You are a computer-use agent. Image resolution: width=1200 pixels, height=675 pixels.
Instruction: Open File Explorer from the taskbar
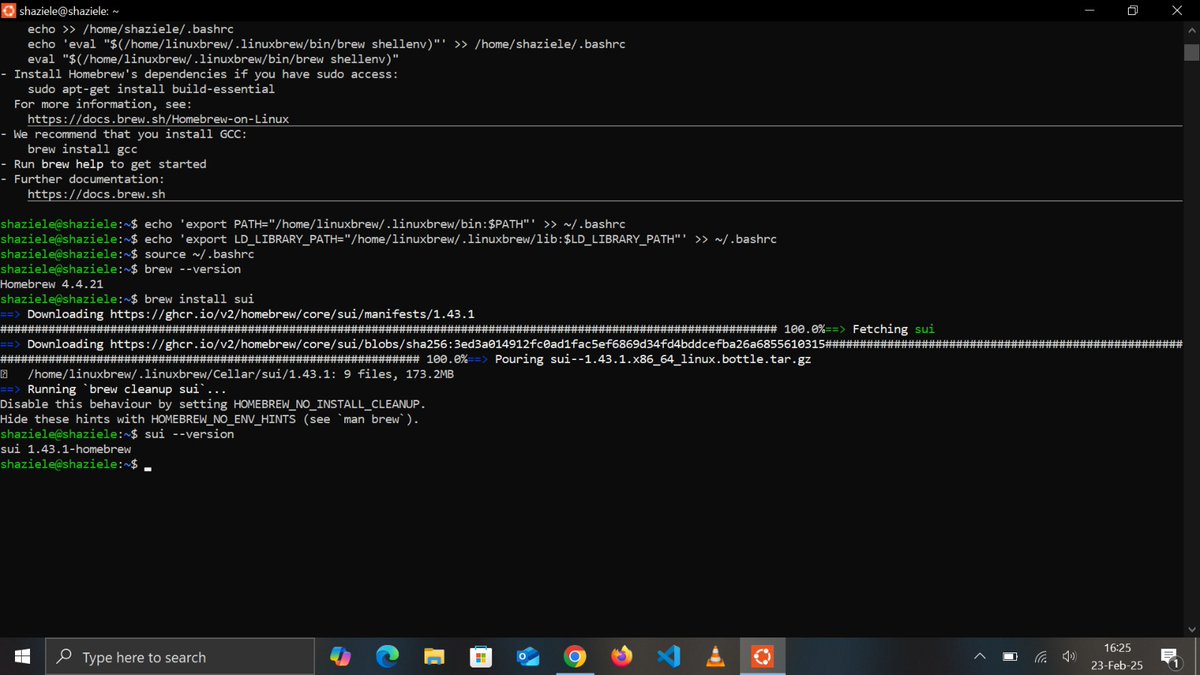click(434, 657)
